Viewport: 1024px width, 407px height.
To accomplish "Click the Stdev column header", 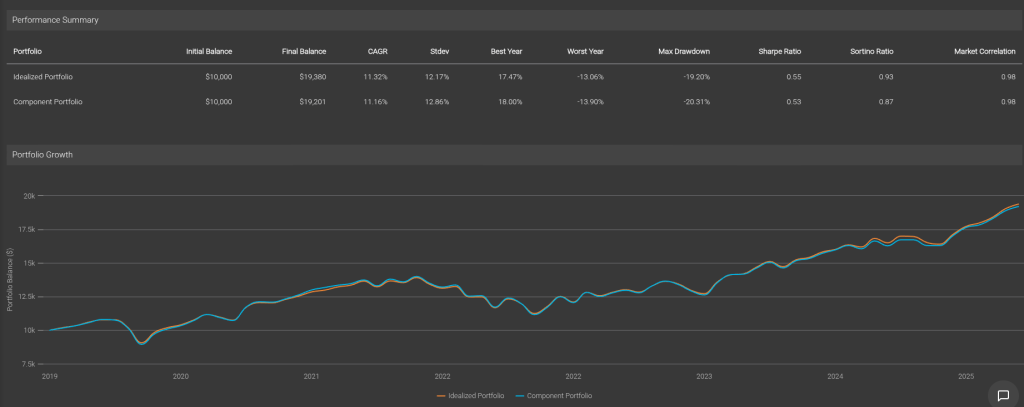I will point(439,51).
